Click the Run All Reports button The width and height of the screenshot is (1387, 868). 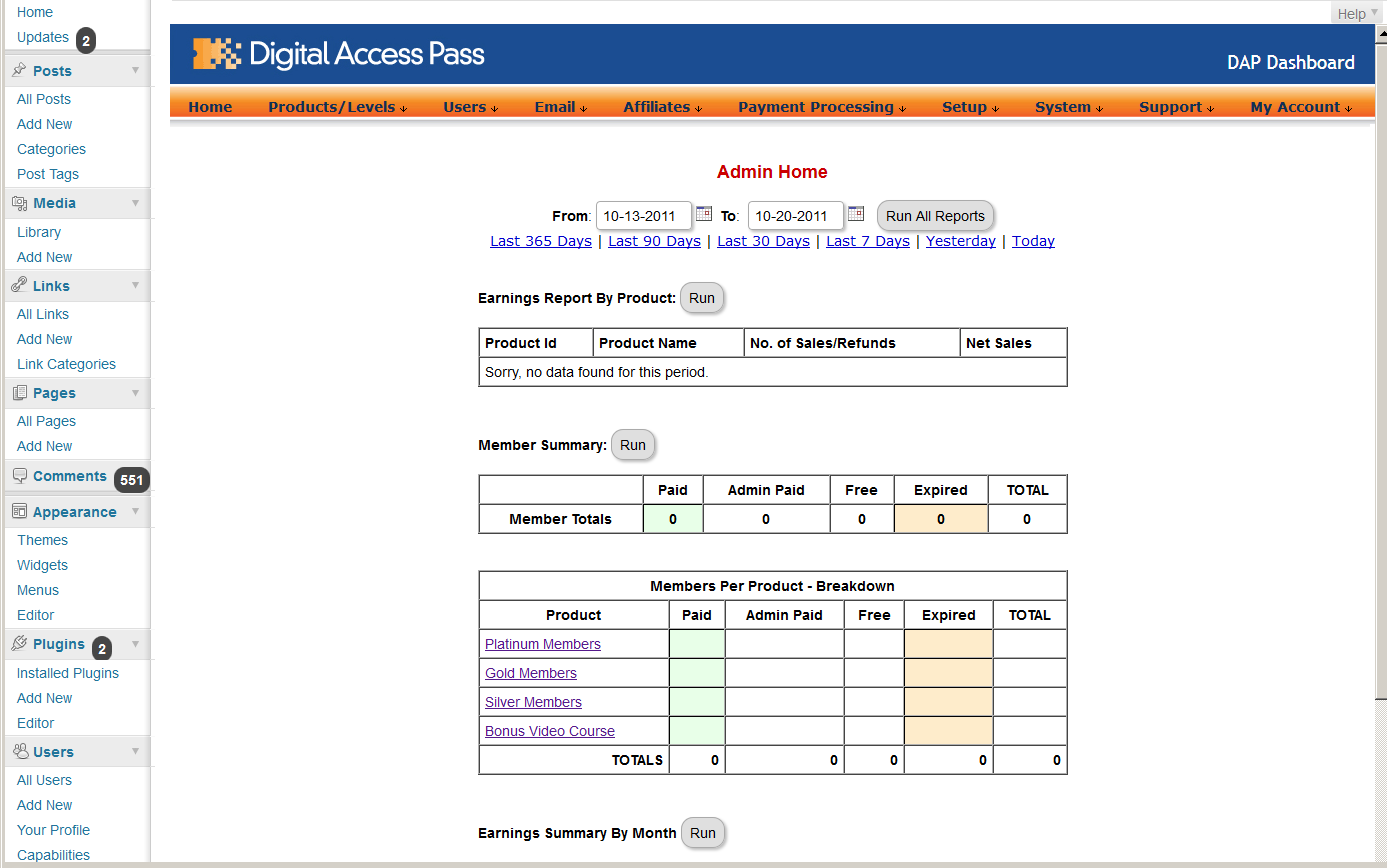click(x=935, y=216)
